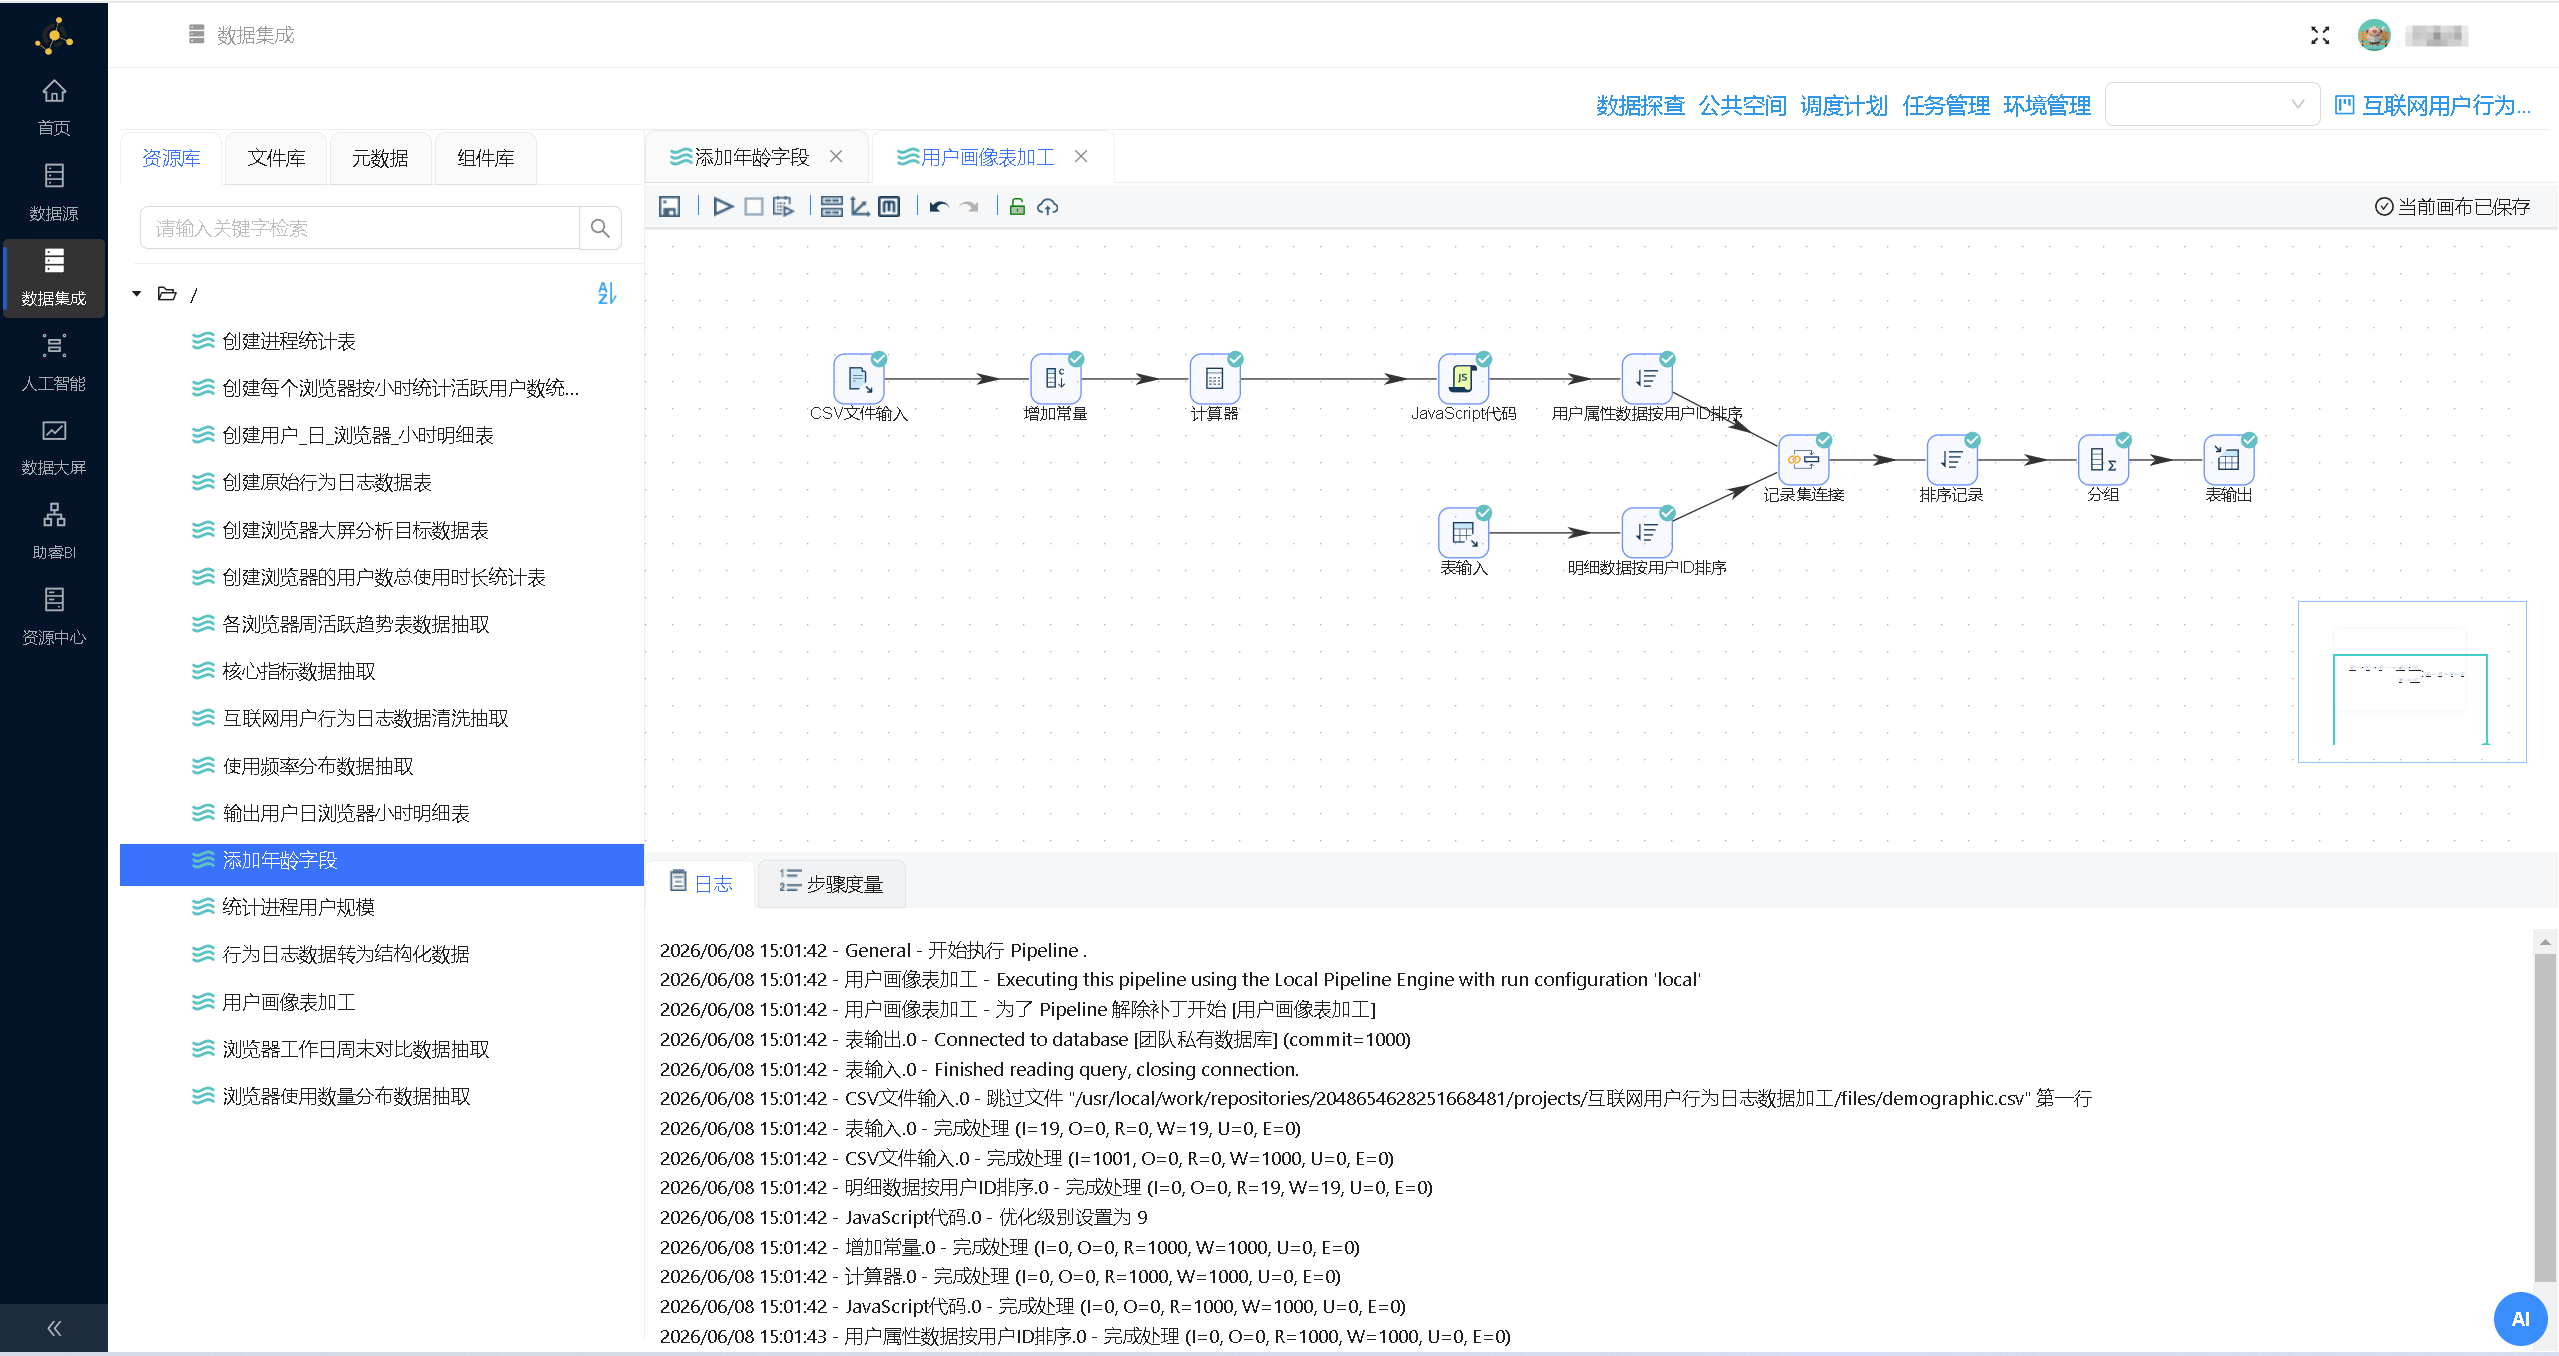Switch to the 用户画像表加工 editor tab
The image size is (2559, 1356).
pyautogui.click(x=976, y=157)
